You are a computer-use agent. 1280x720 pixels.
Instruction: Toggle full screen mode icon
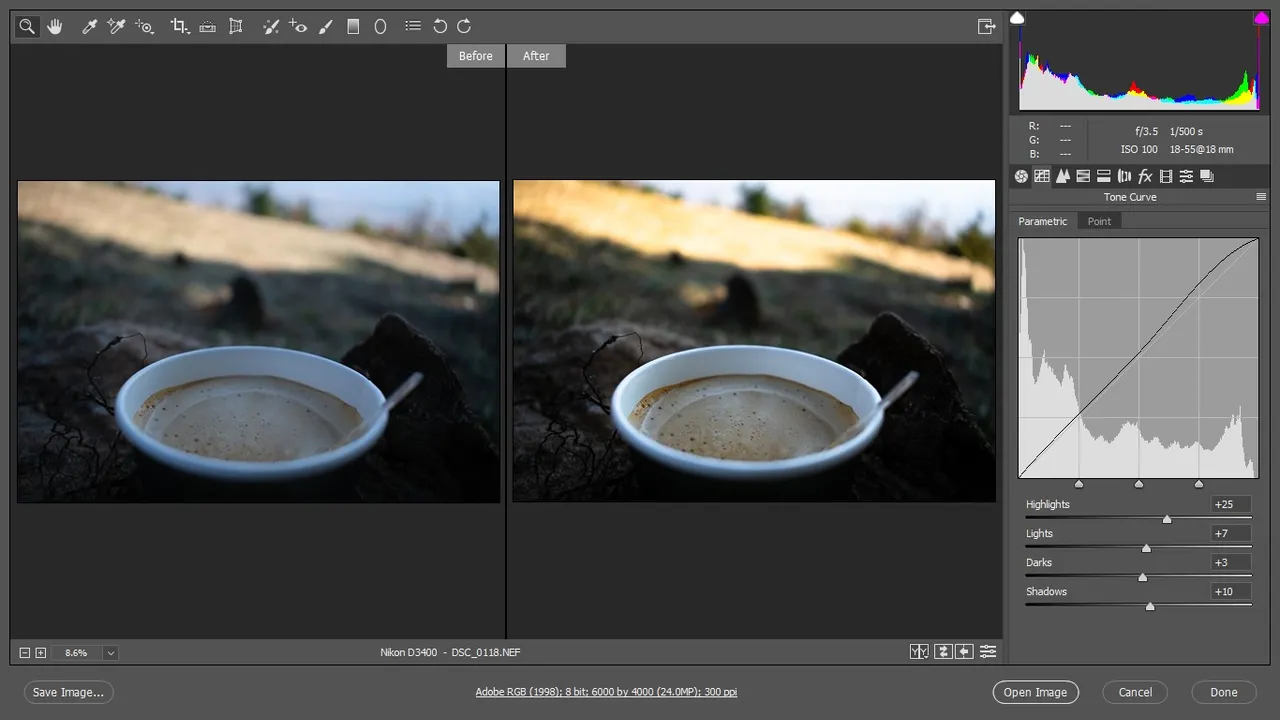click(x=986, y=27)
